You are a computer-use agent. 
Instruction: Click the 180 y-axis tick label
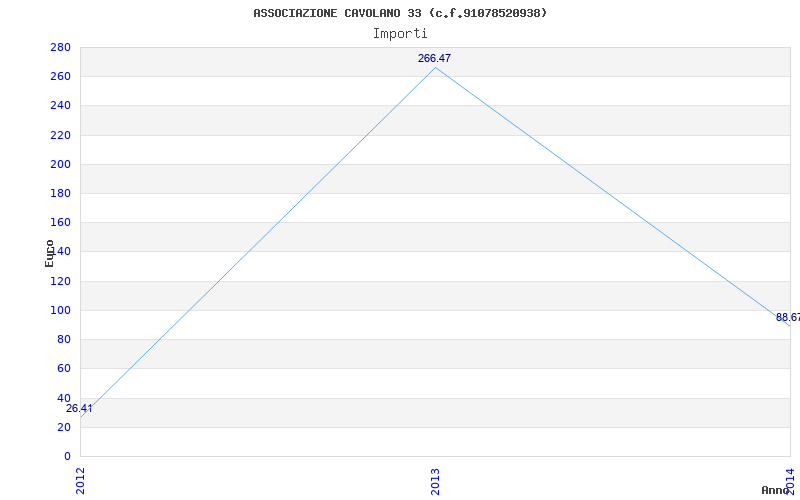coord(60,193)
